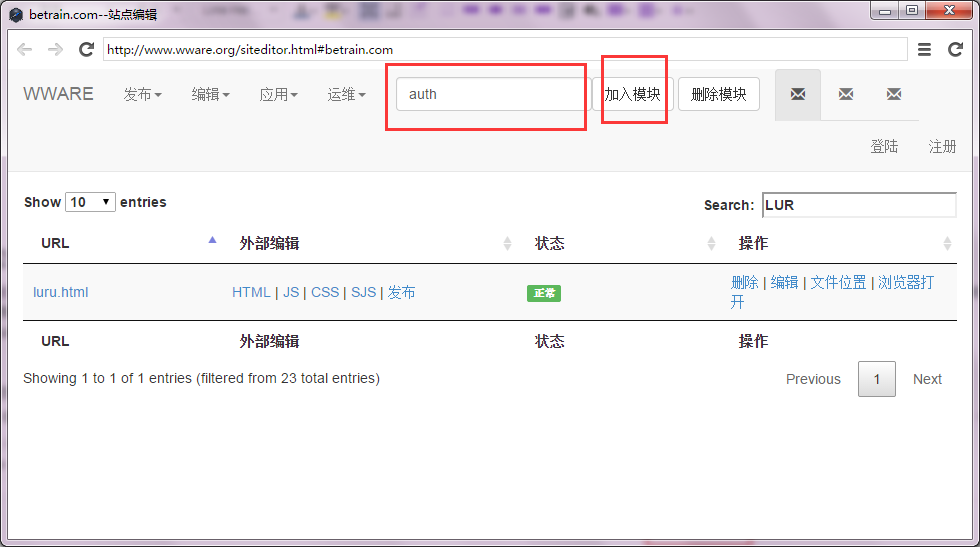Viewport: 980px width, 547px height.
Task: Click the footer URL column label
Action: (55, 341)
